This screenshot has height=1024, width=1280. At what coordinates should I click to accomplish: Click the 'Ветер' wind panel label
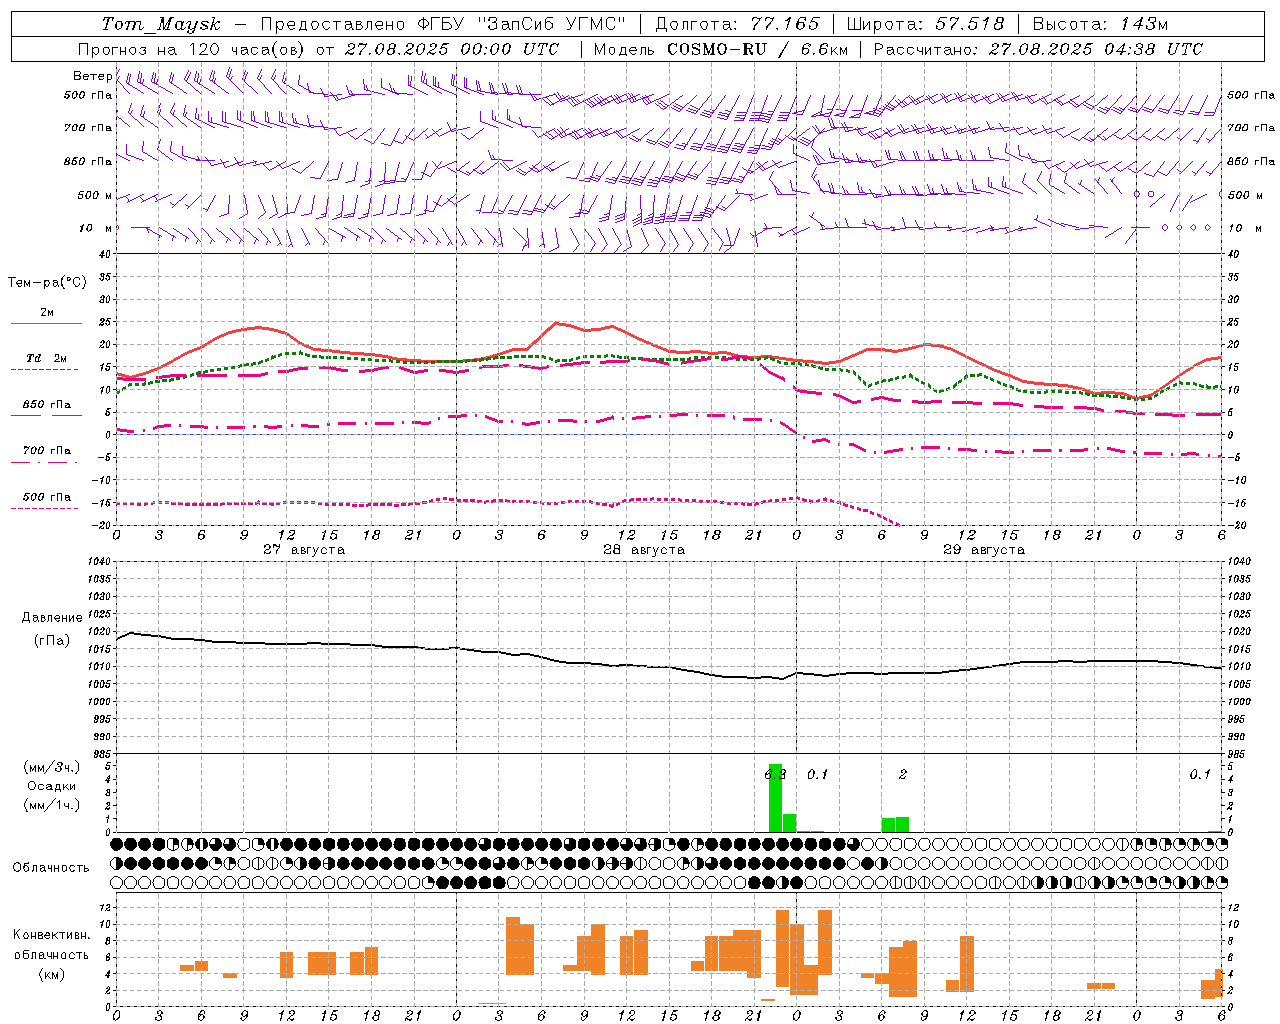pyautogui.click(x=92, y=76)
